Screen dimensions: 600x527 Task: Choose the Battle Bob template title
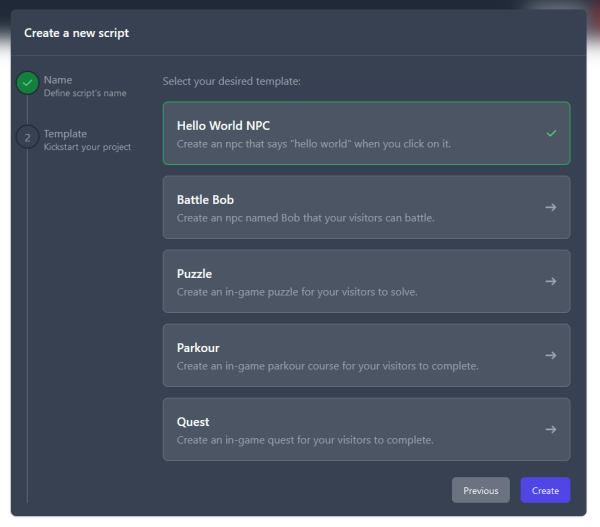click(205, 200)
